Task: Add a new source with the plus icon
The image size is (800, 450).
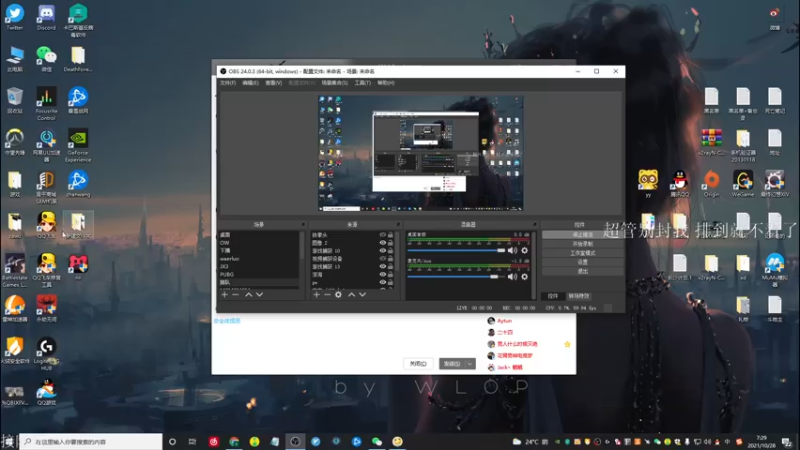Action: (316, 294)
